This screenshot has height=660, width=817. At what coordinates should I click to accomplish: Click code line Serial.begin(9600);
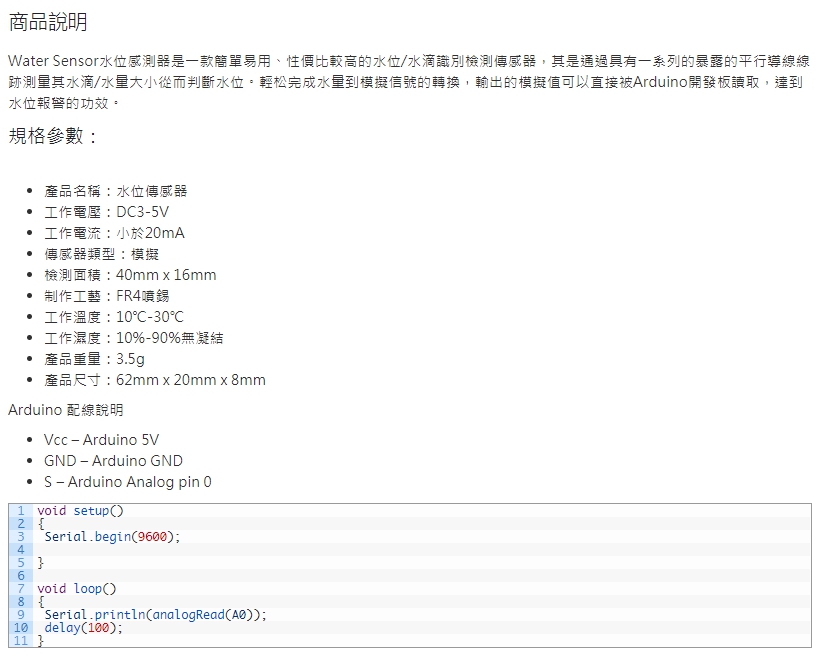click(x=112, y=537)
